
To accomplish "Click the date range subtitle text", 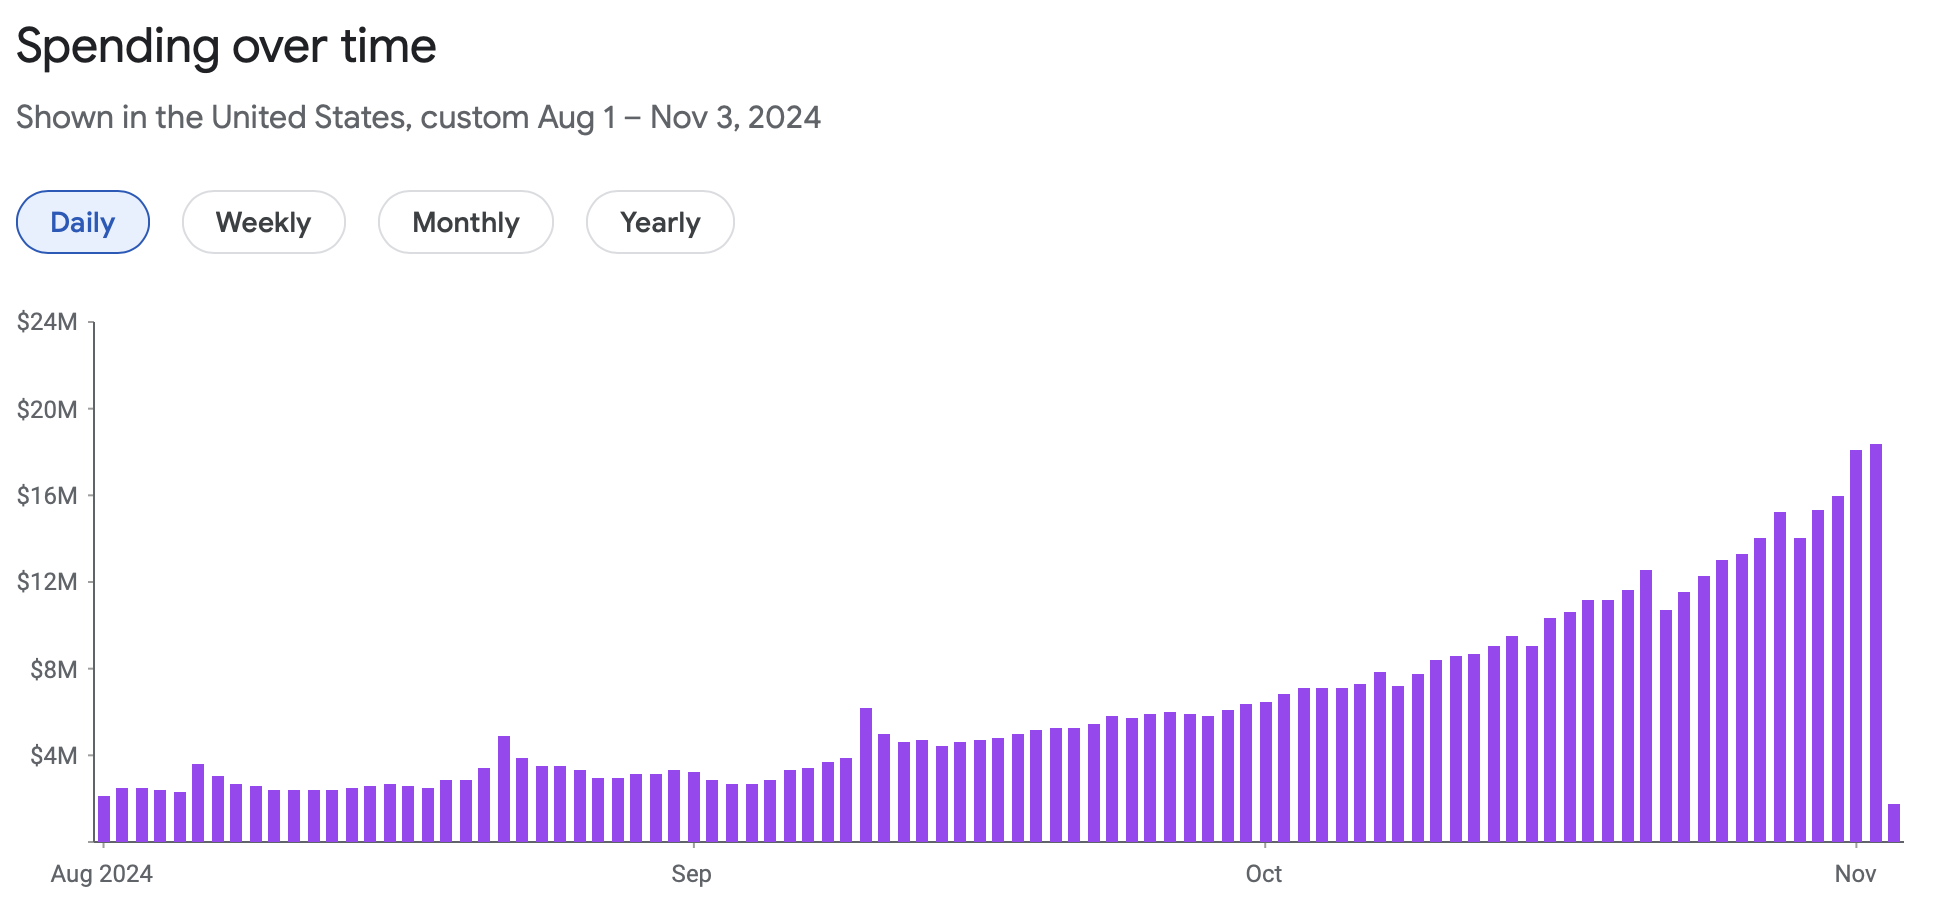I will (419, 118).
